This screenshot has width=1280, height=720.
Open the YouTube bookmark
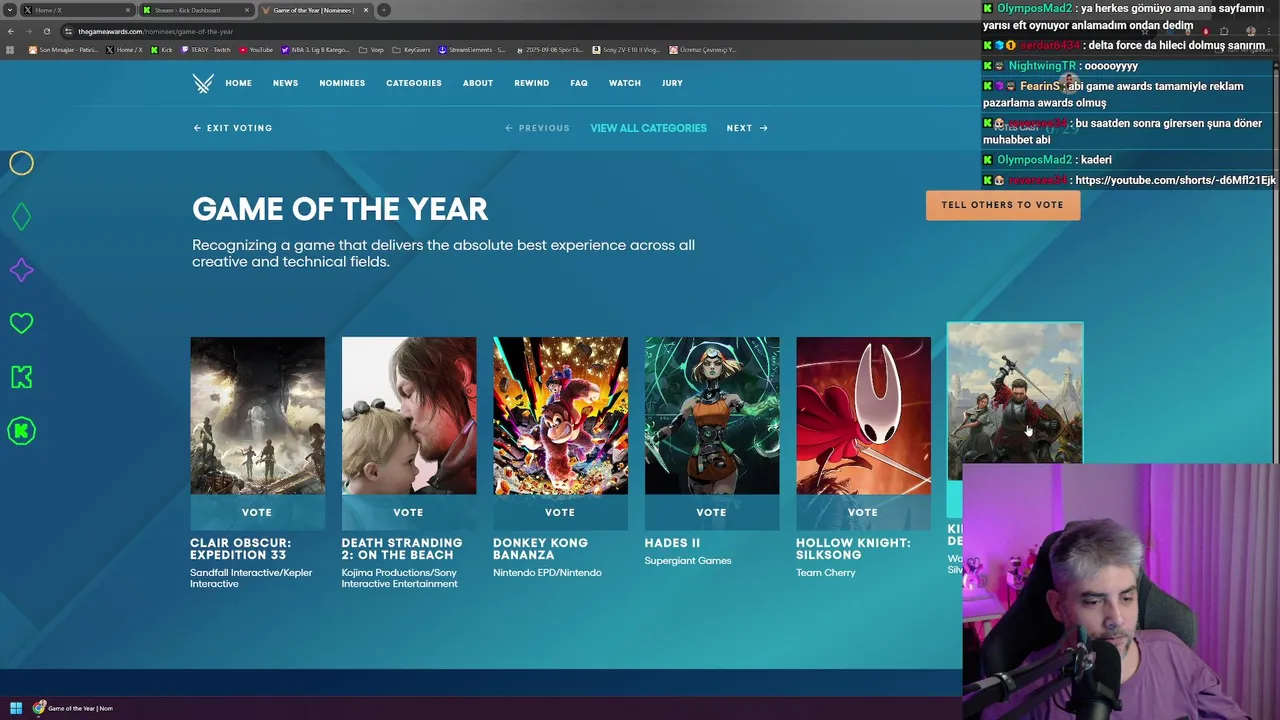[256, 49]
